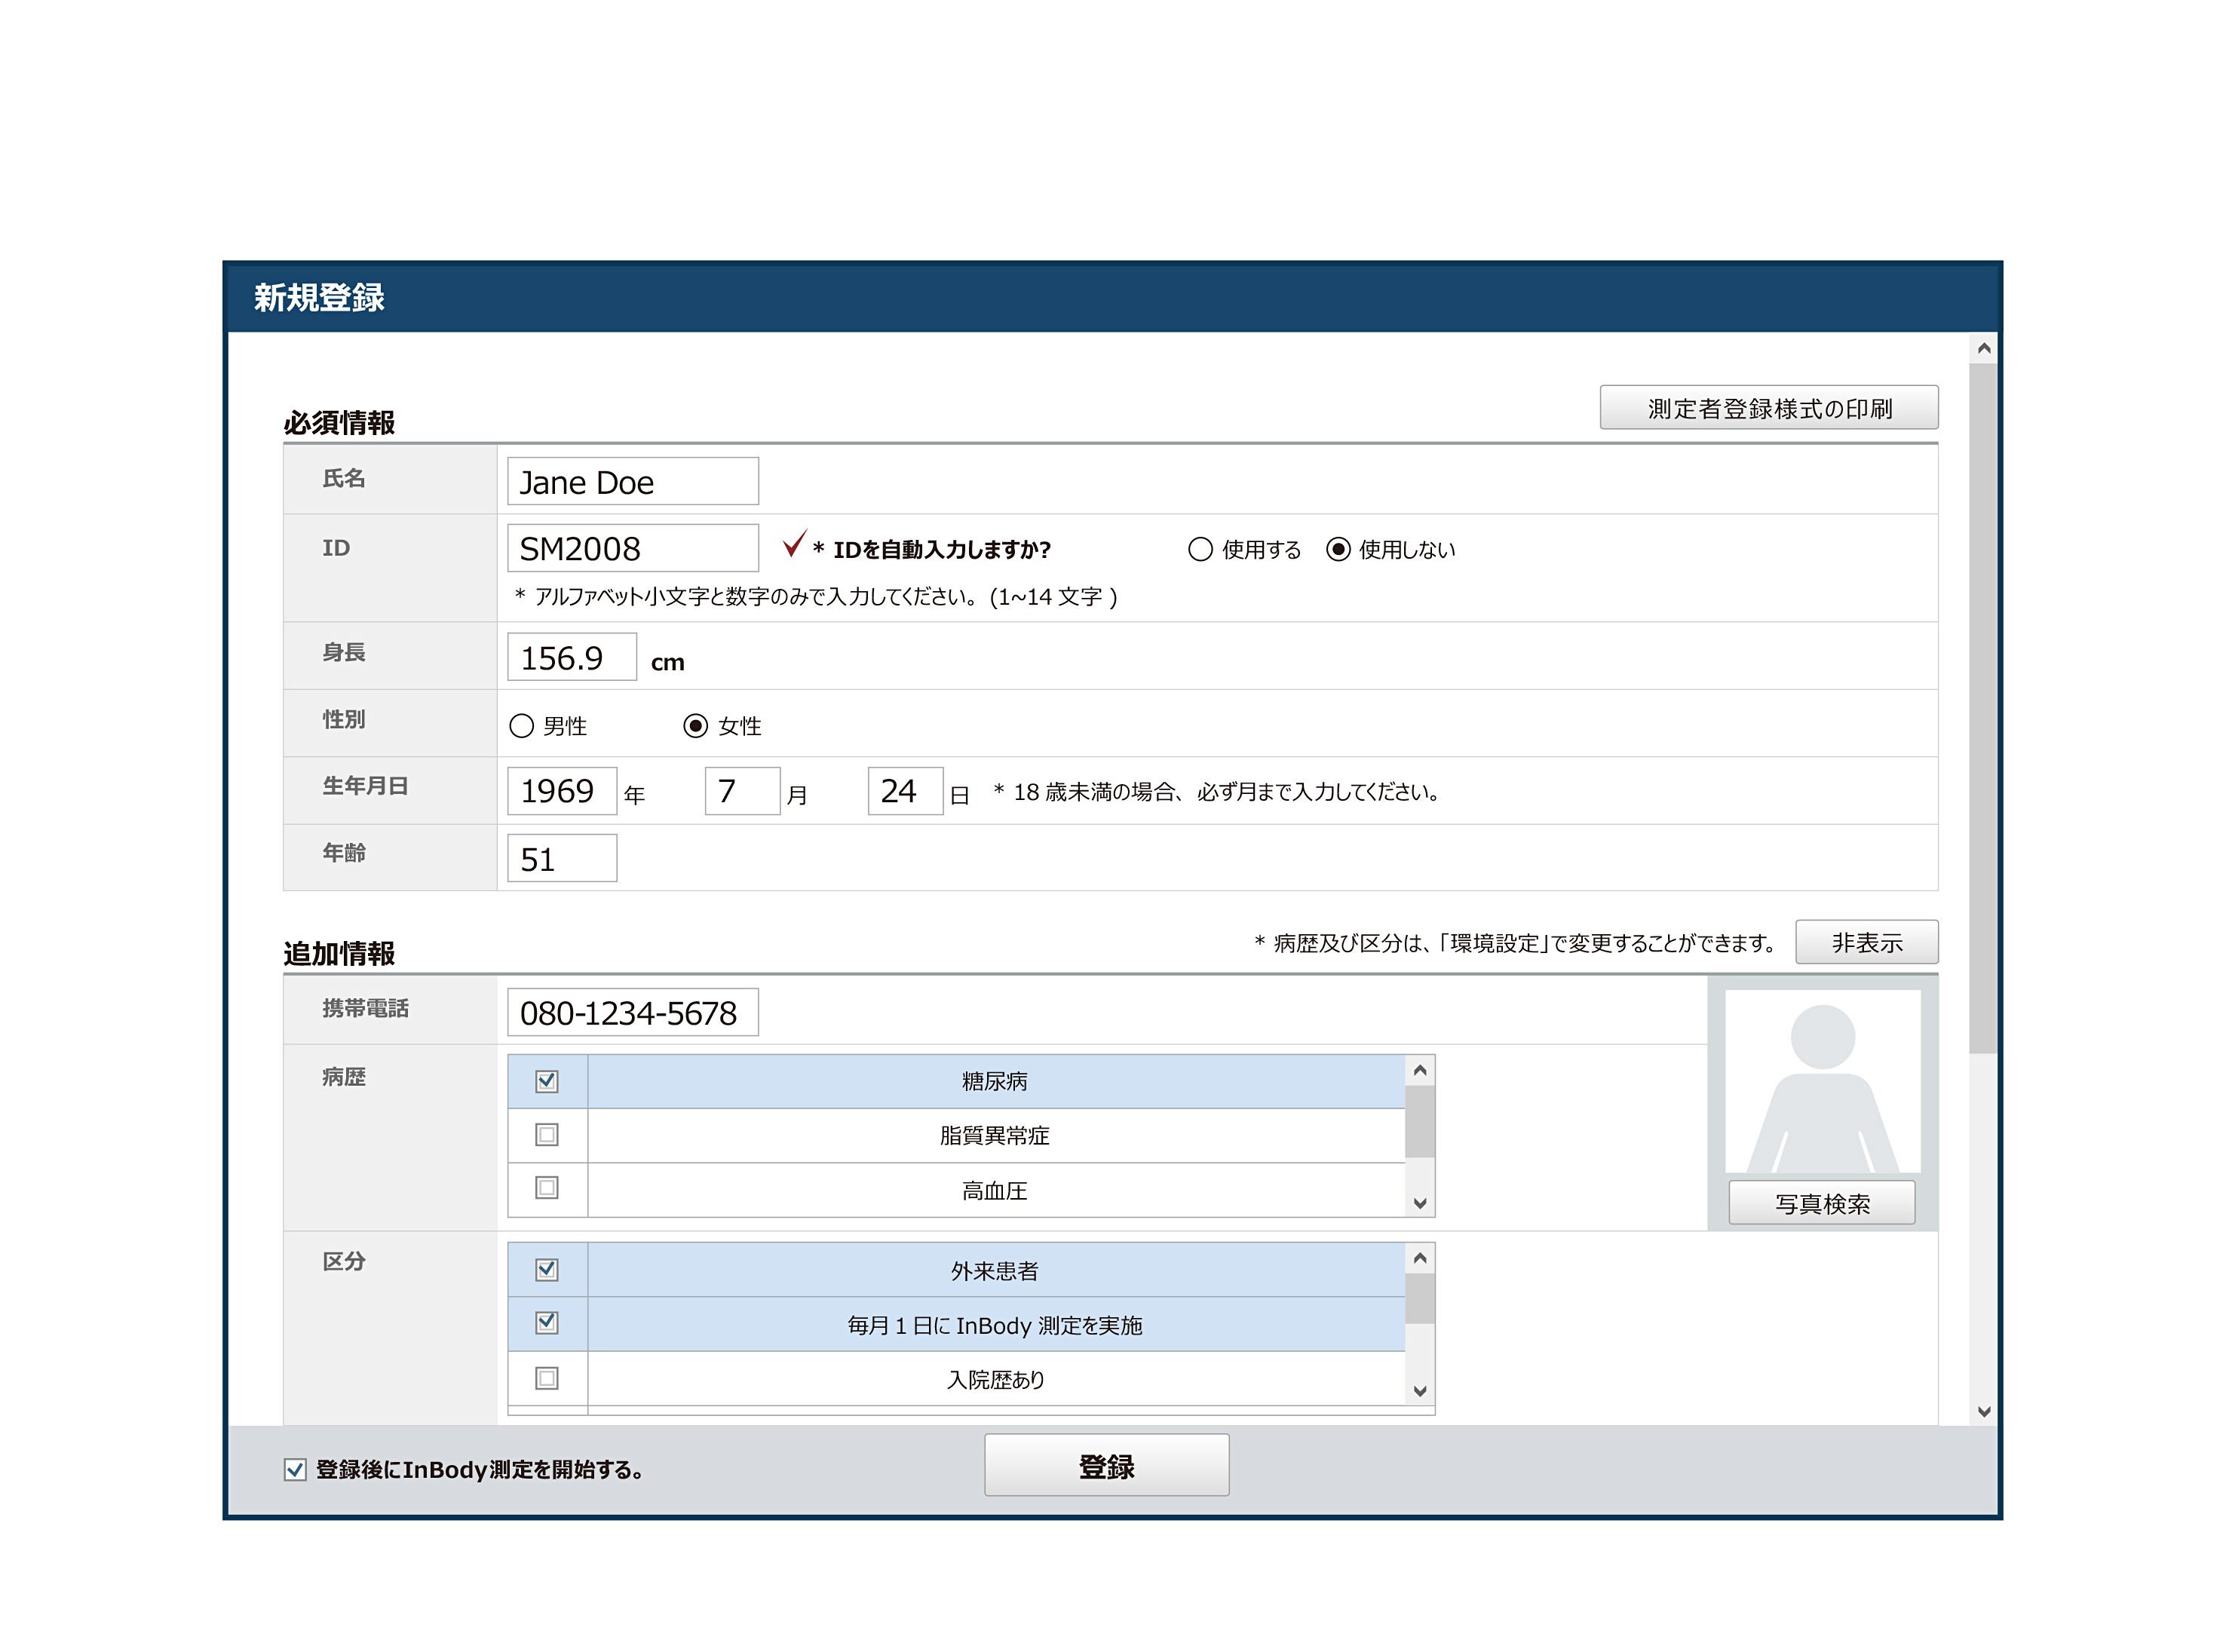Click the 新規登録 dialog title
Image resolution: width=2226 pixels, height=1652 pixels.
point(319,297)
